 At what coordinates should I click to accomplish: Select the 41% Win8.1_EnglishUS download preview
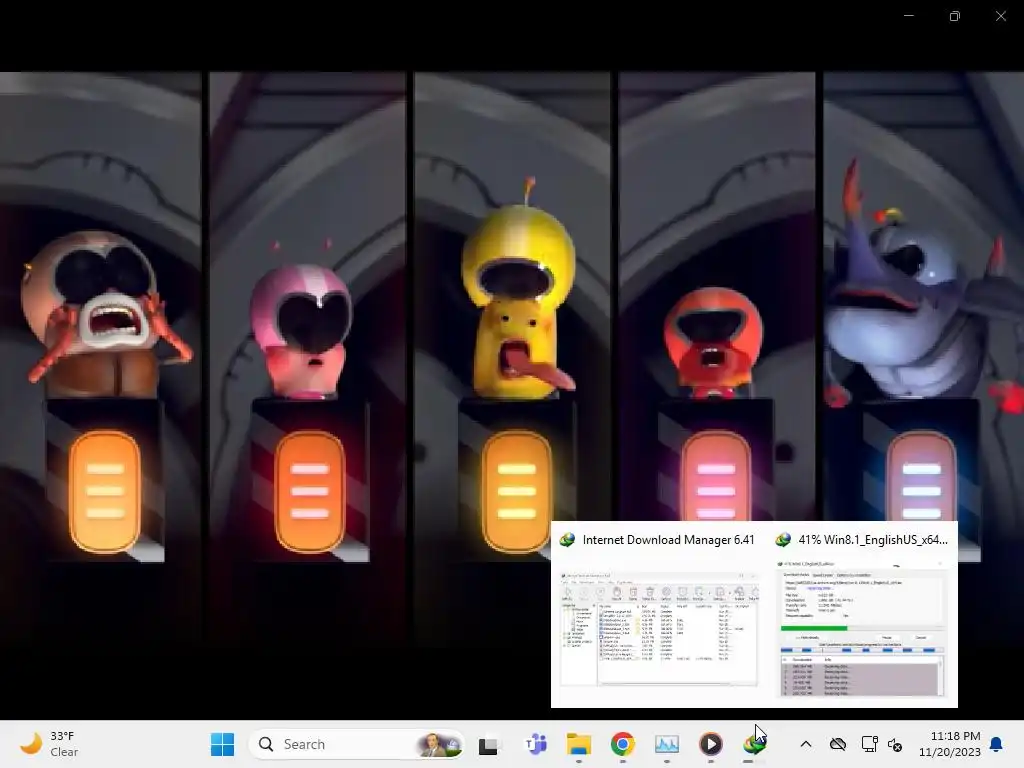[x=862, y=614]
